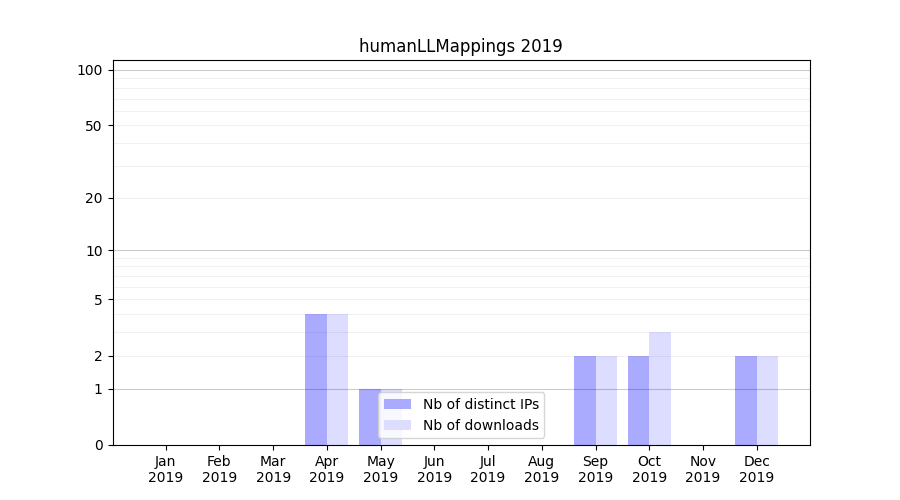Select the 'Nov 2019' x-axis label

pyautogui.click(x=703, y=469)
